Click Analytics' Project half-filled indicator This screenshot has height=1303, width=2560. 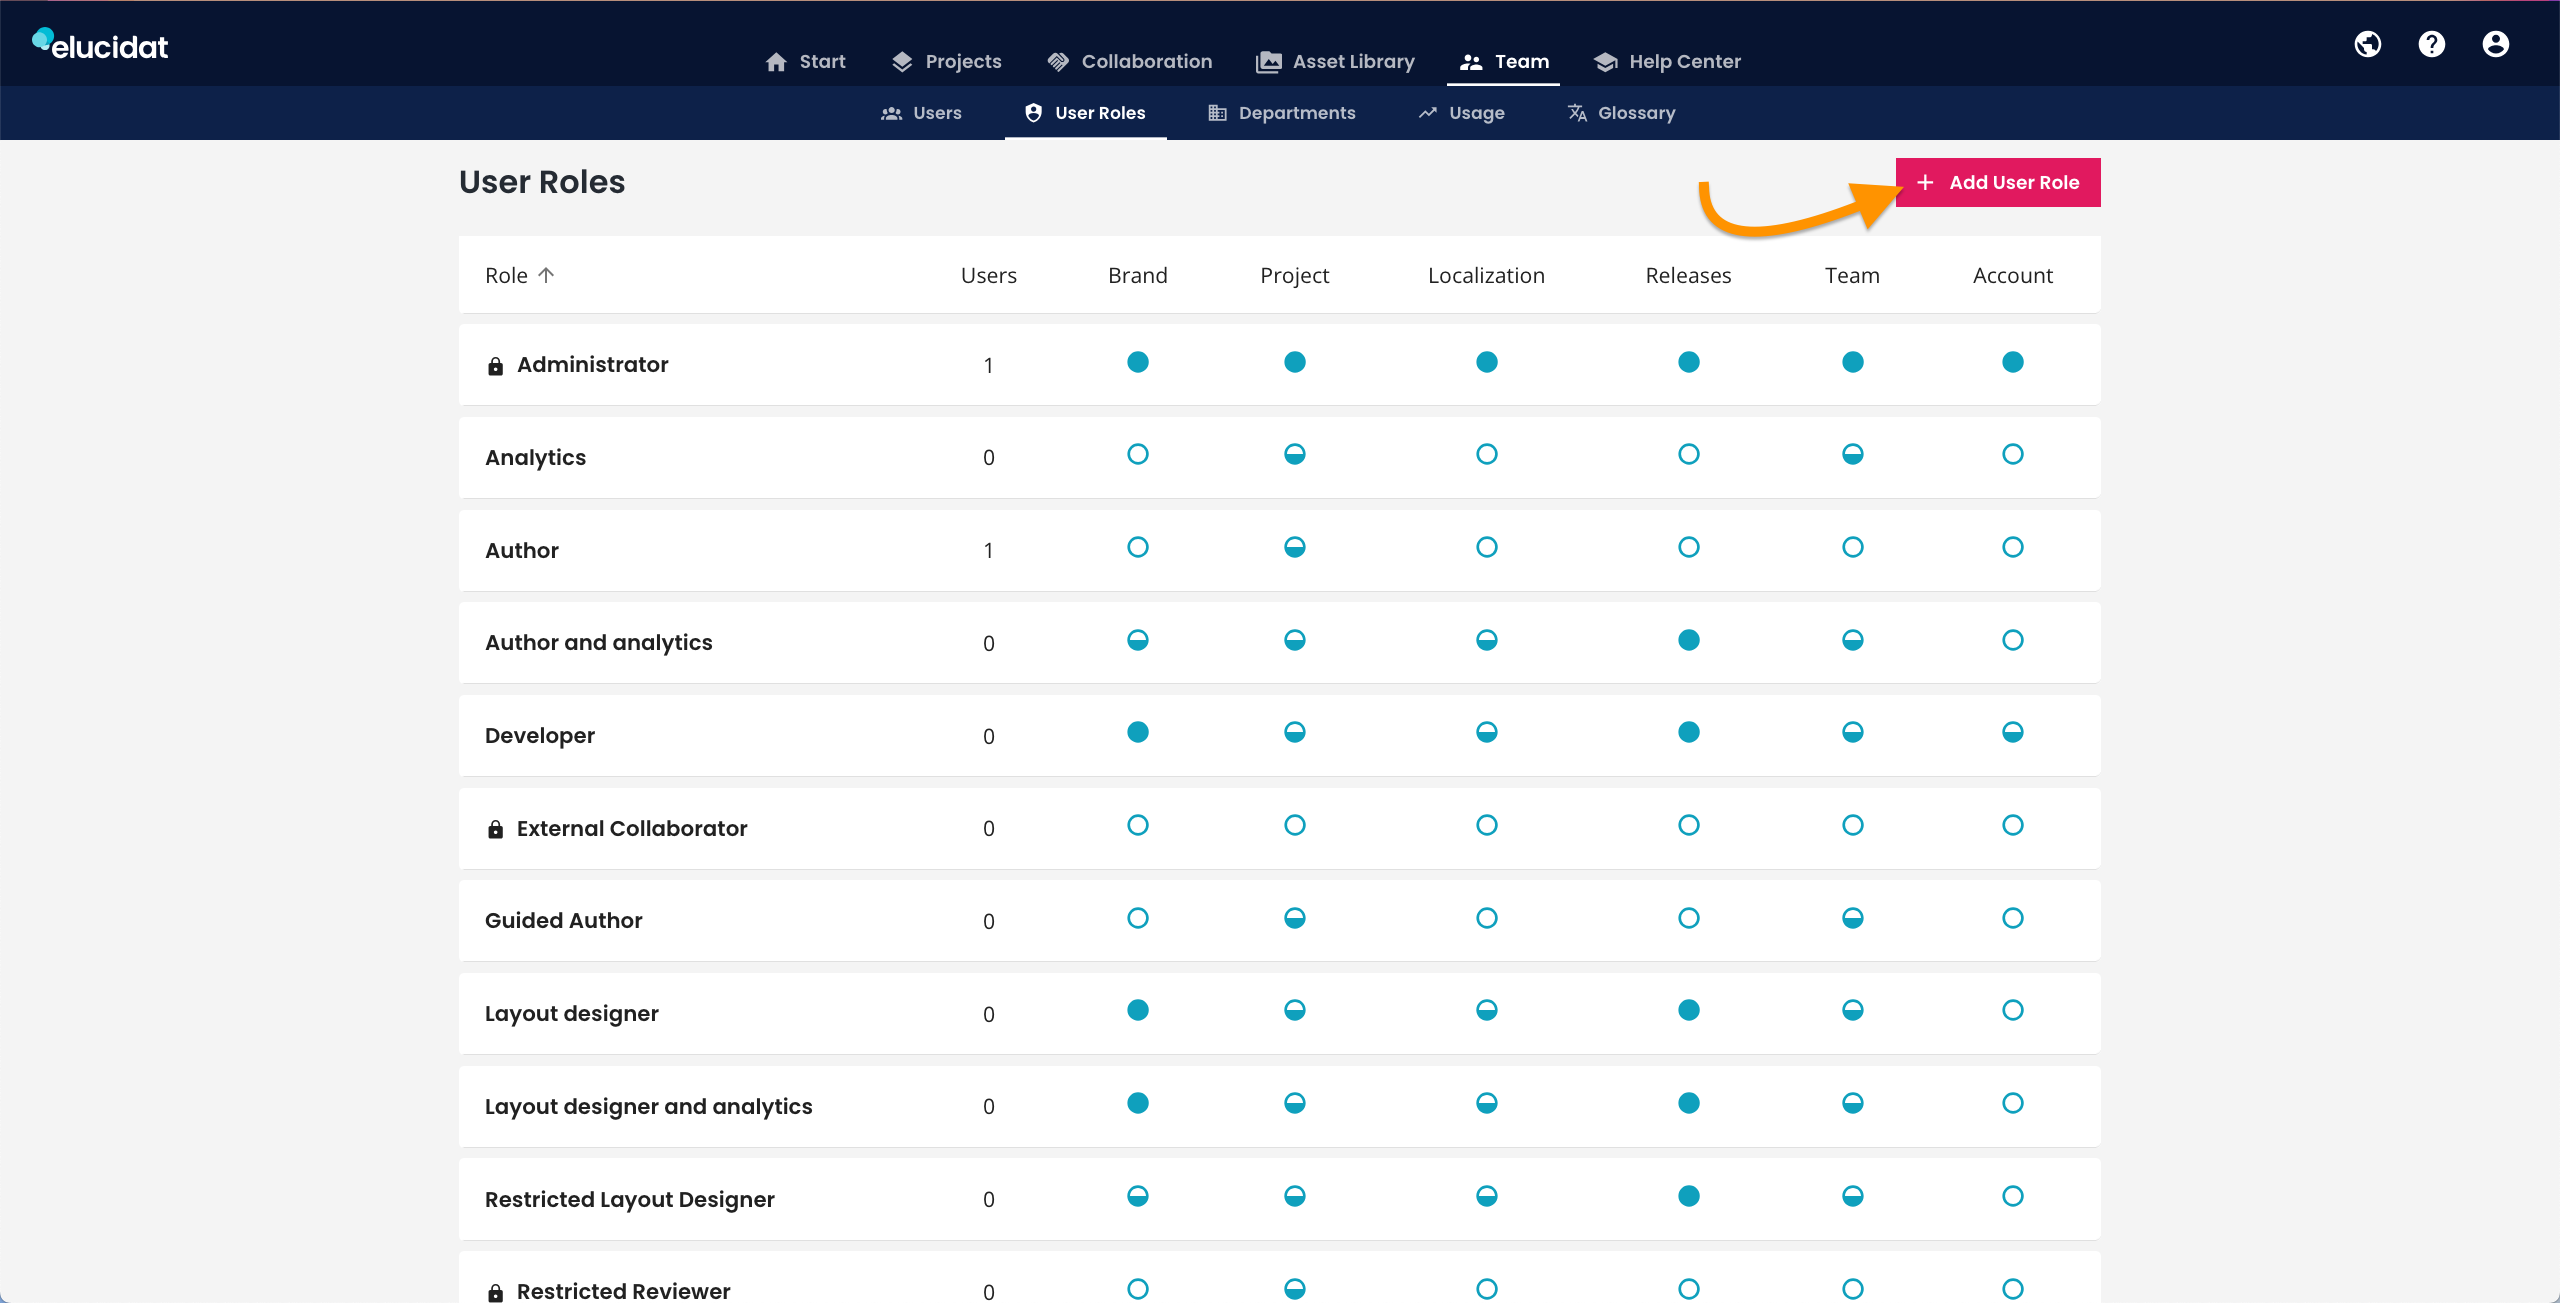(1294, 454)
